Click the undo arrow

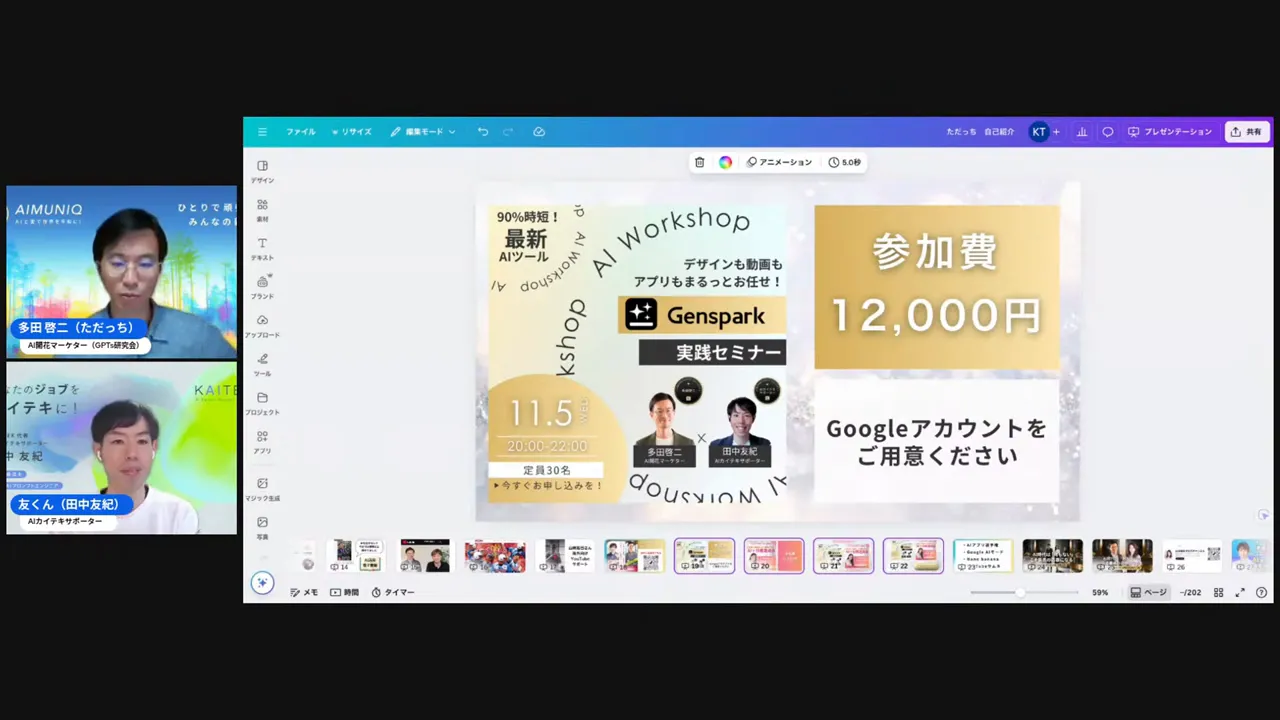pos(483,132)
